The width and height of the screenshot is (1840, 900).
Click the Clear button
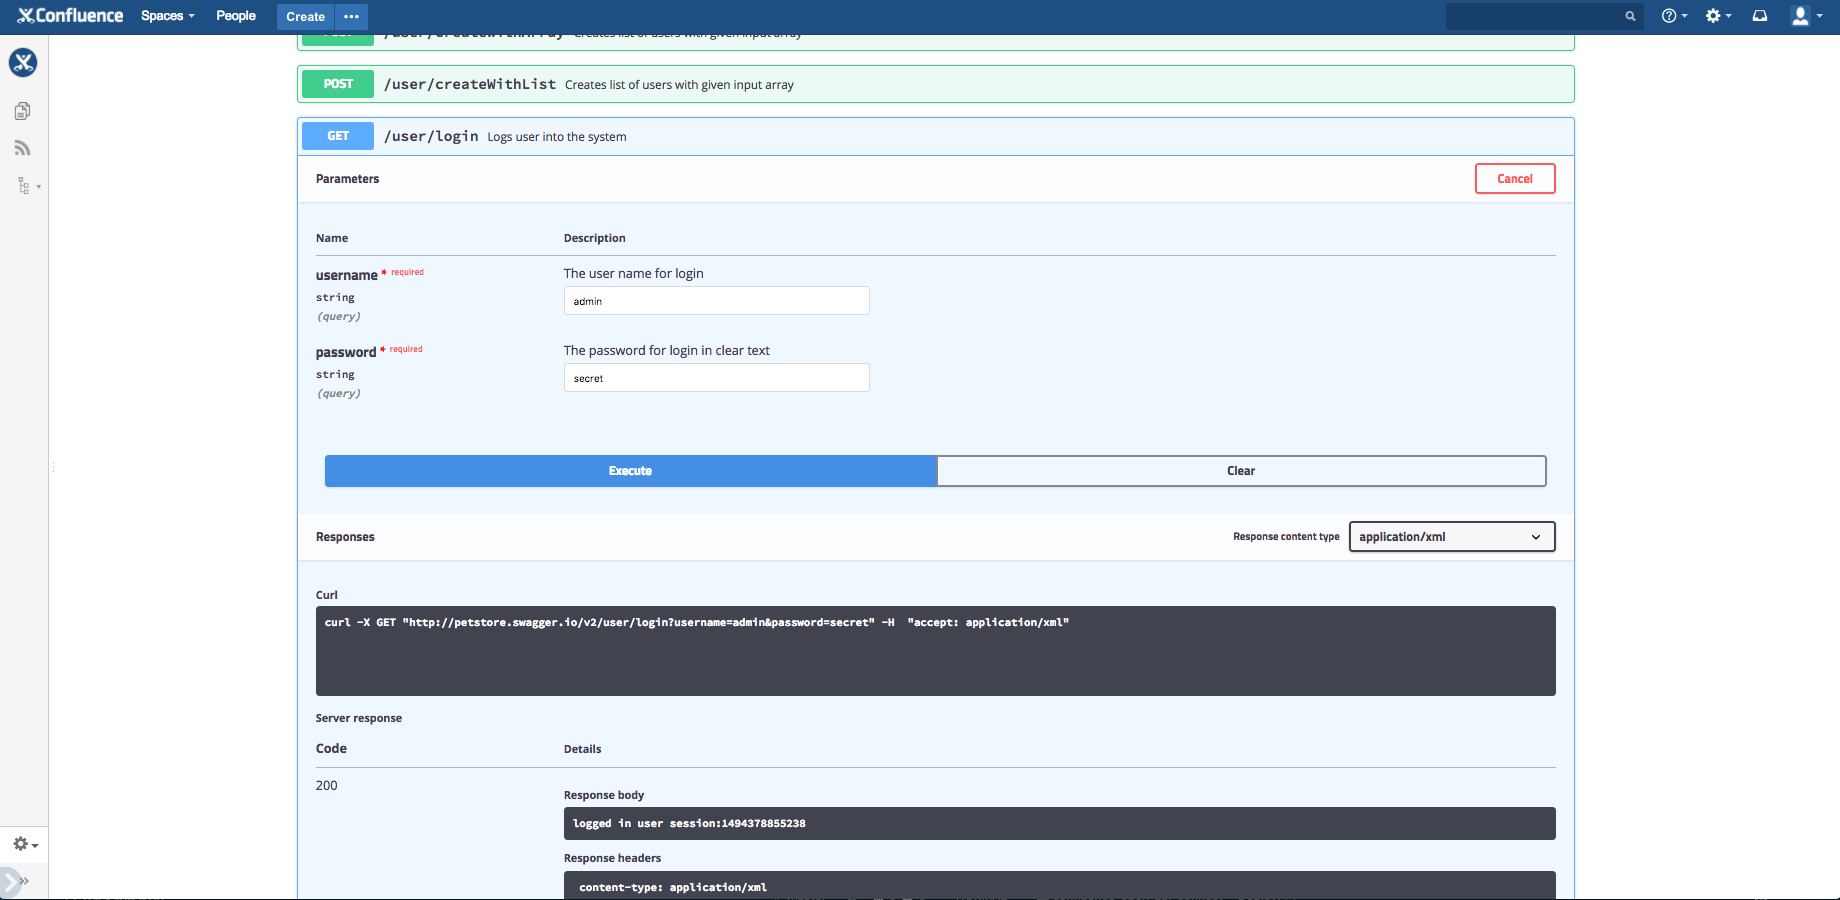click(x=1240, y=471)
